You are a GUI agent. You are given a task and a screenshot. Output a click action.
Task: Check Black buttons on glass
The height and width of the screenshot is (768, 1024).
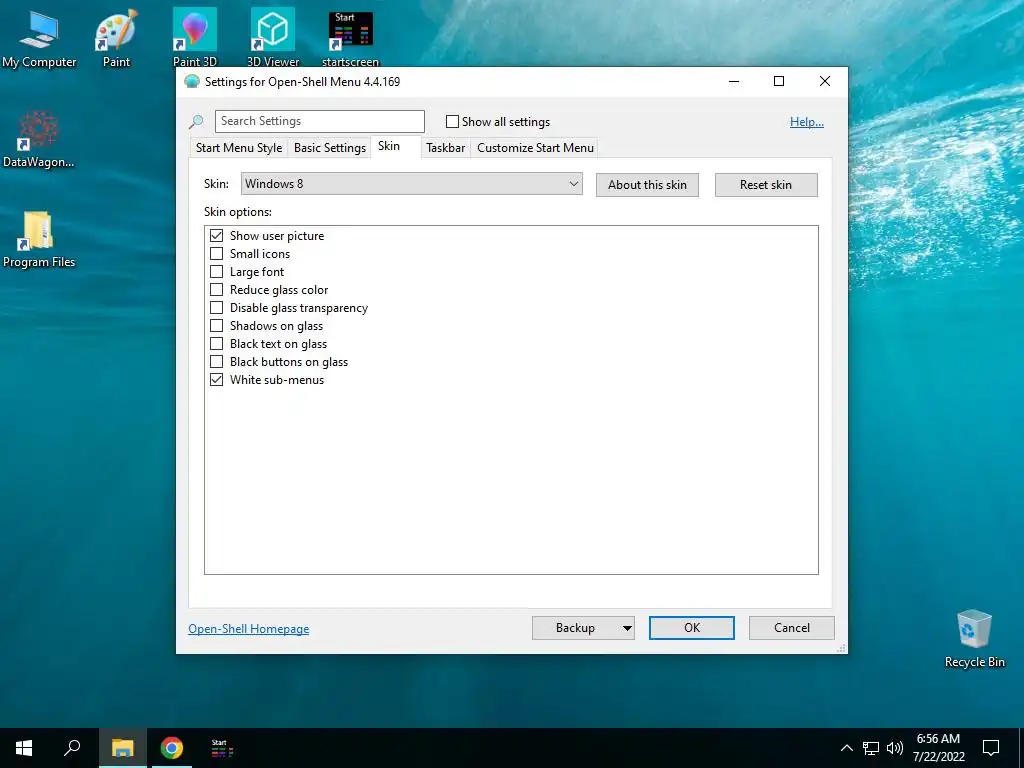pos(216,362)
